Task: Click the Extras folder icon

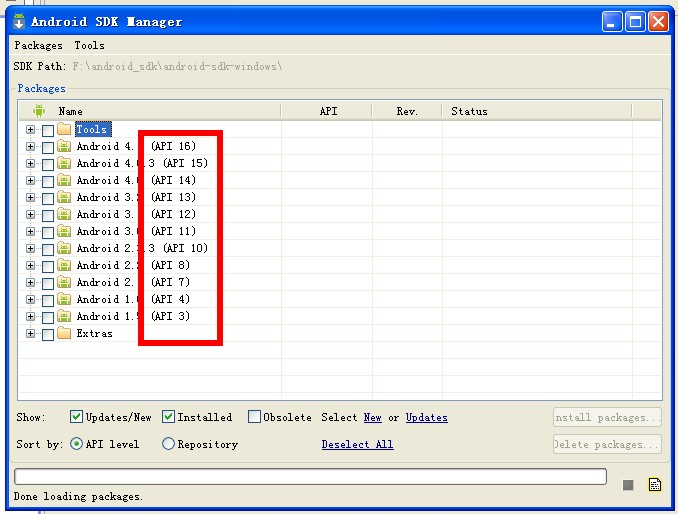Action: pos(64,333)
